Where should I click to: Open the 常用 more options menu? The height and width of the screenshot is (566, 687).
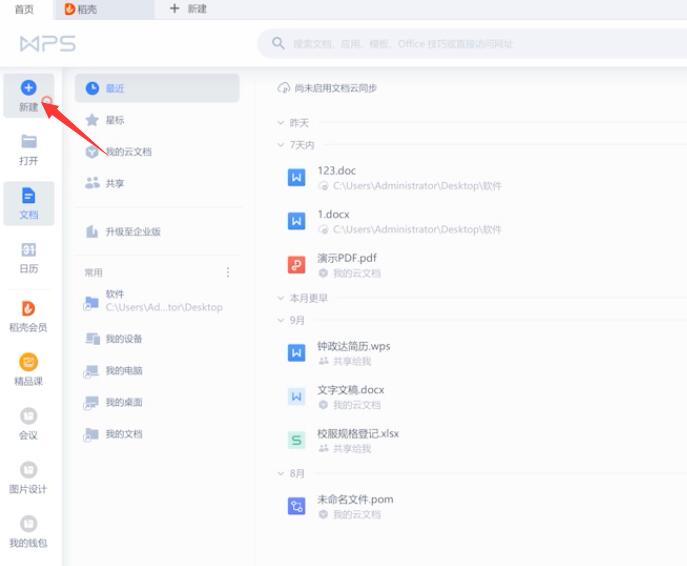tap(228, 272)
